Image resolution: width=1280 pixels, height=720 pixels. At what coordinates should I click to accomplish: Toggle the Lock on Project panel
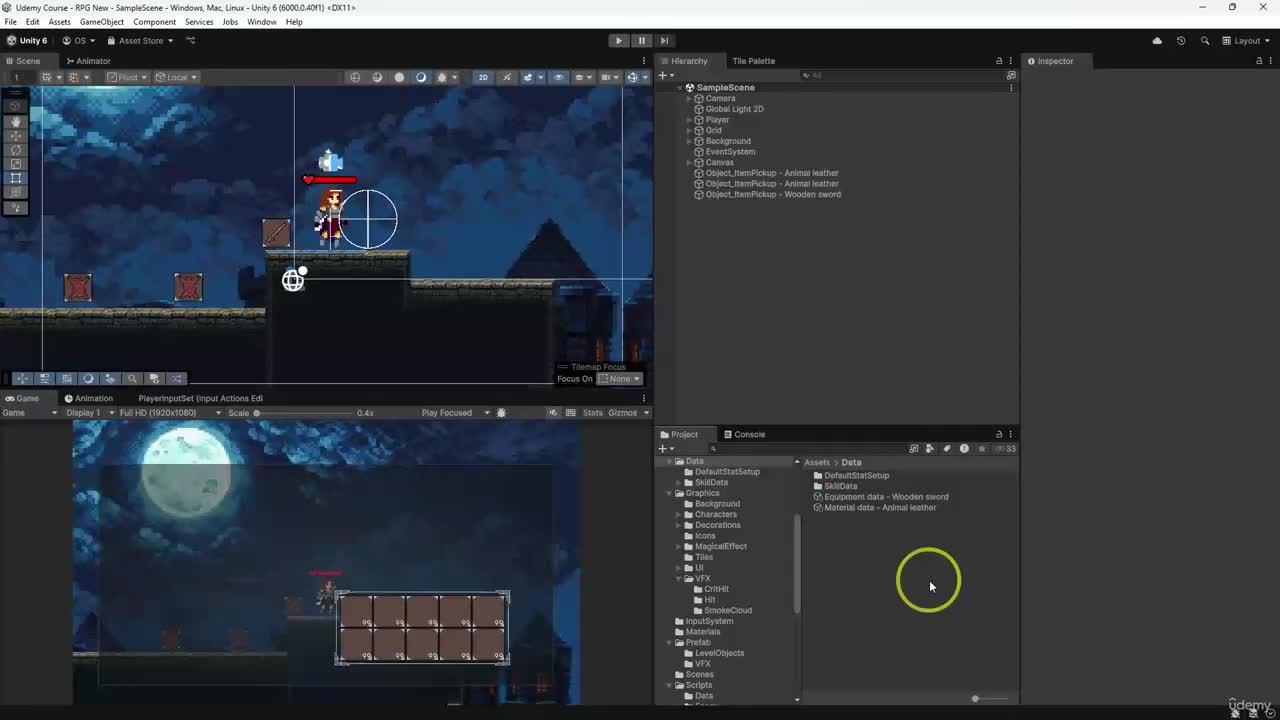point(998,434)
